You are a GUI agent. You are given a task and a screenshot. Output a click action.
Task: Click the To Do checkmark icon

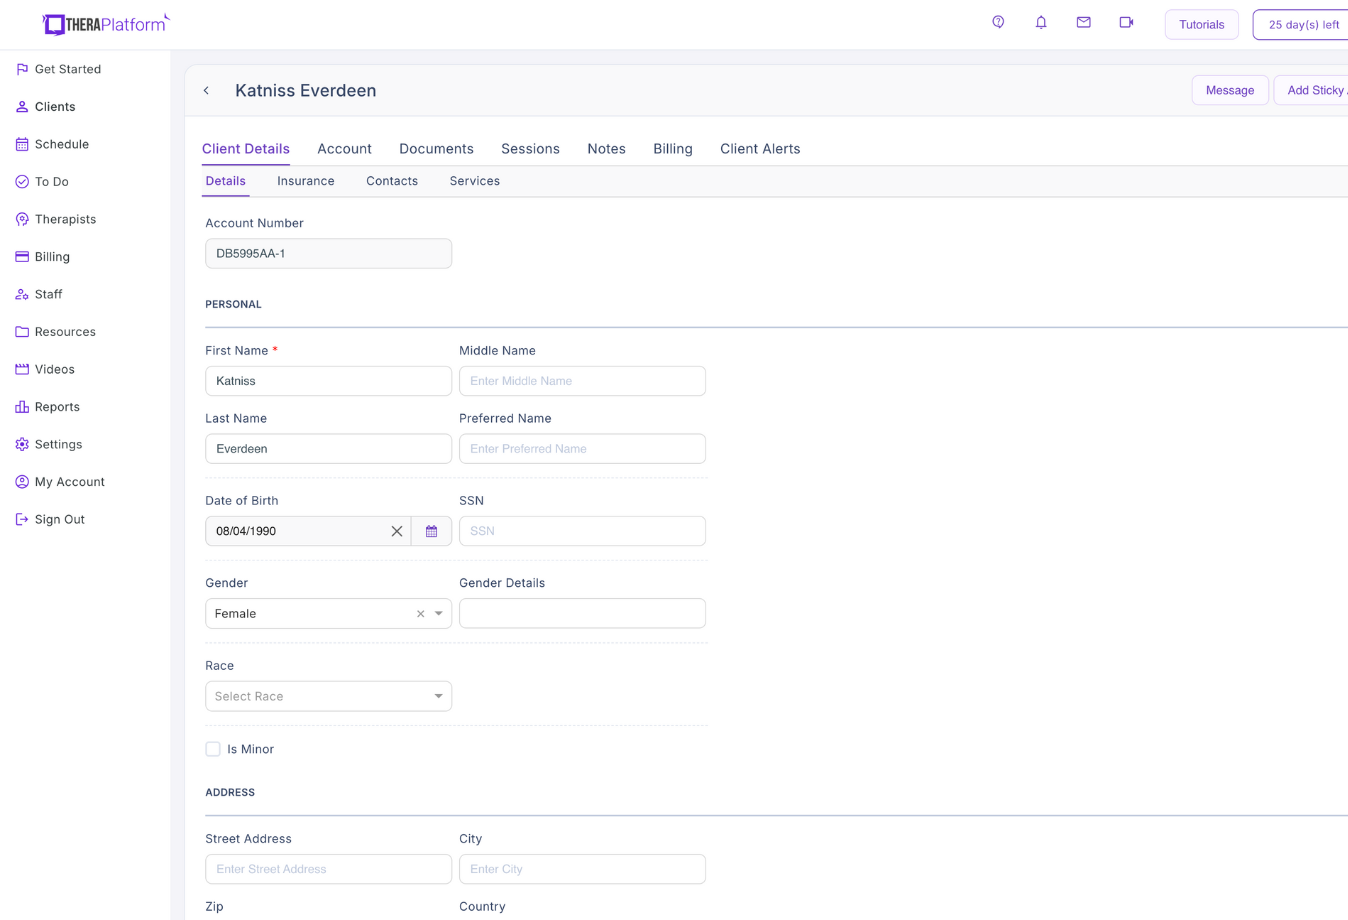click(x=22, y=182)
